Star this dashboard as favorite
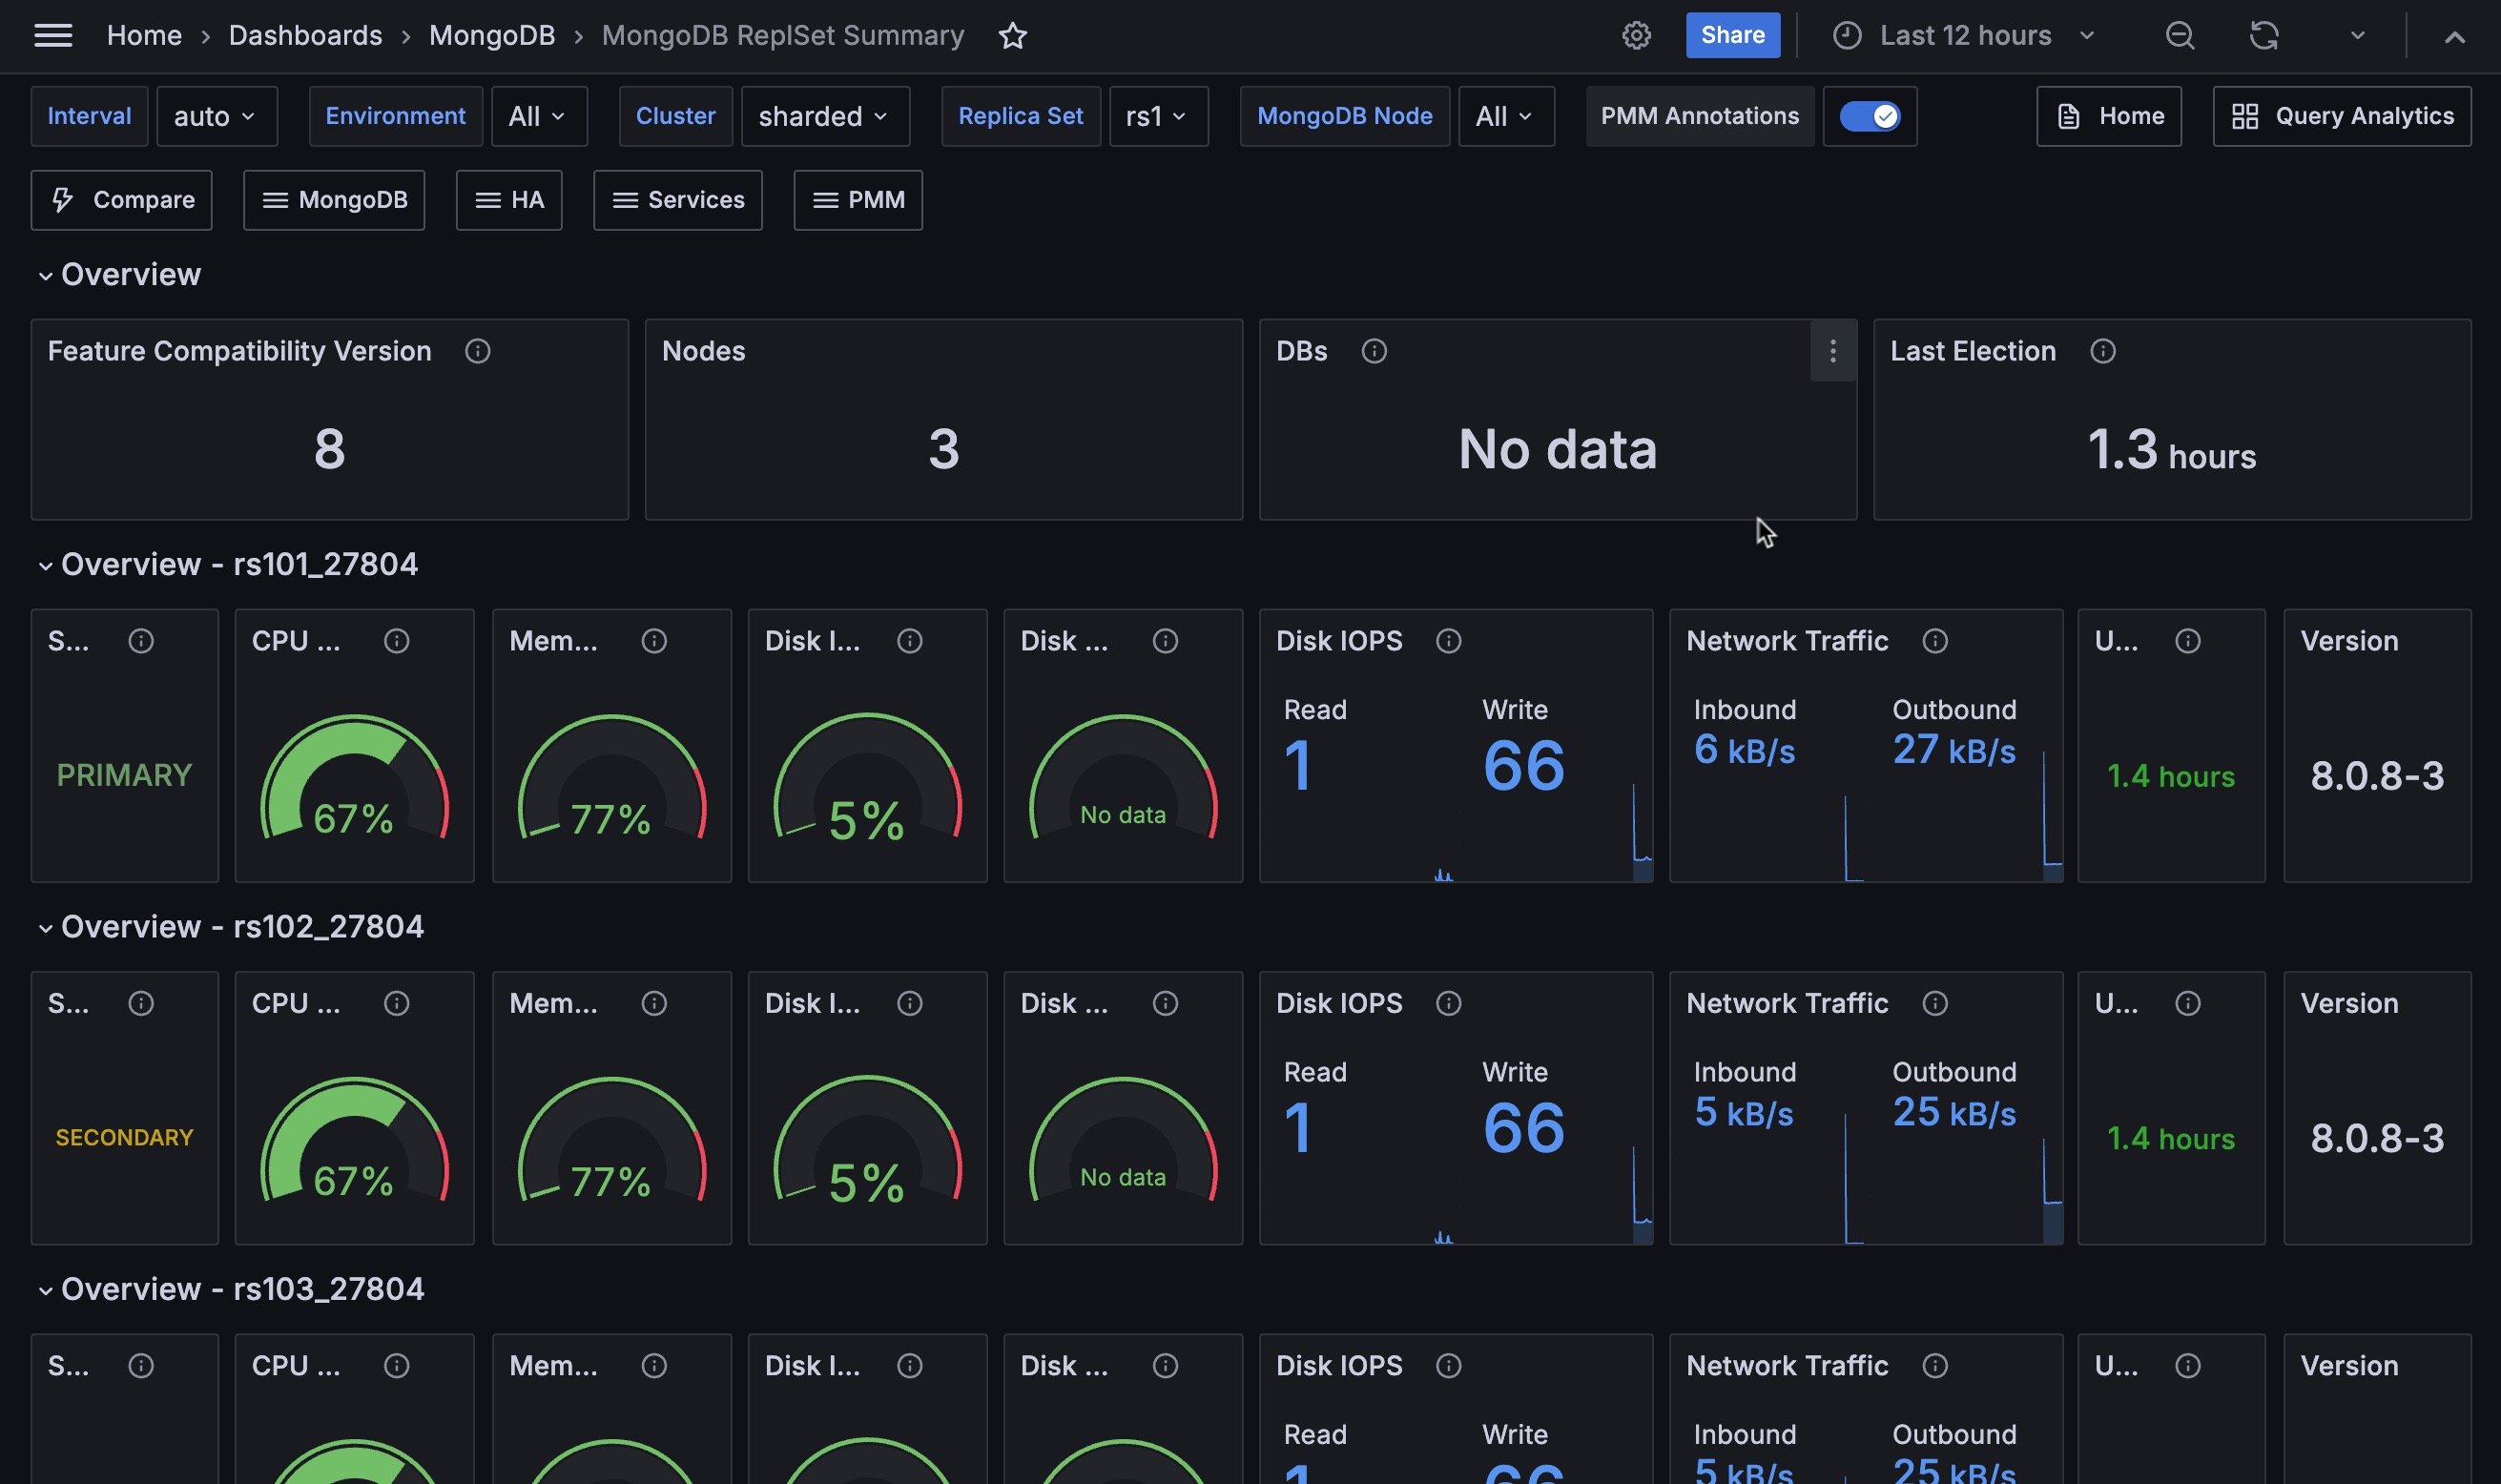This screenshot has width=2501, height=1484. 1012,36
